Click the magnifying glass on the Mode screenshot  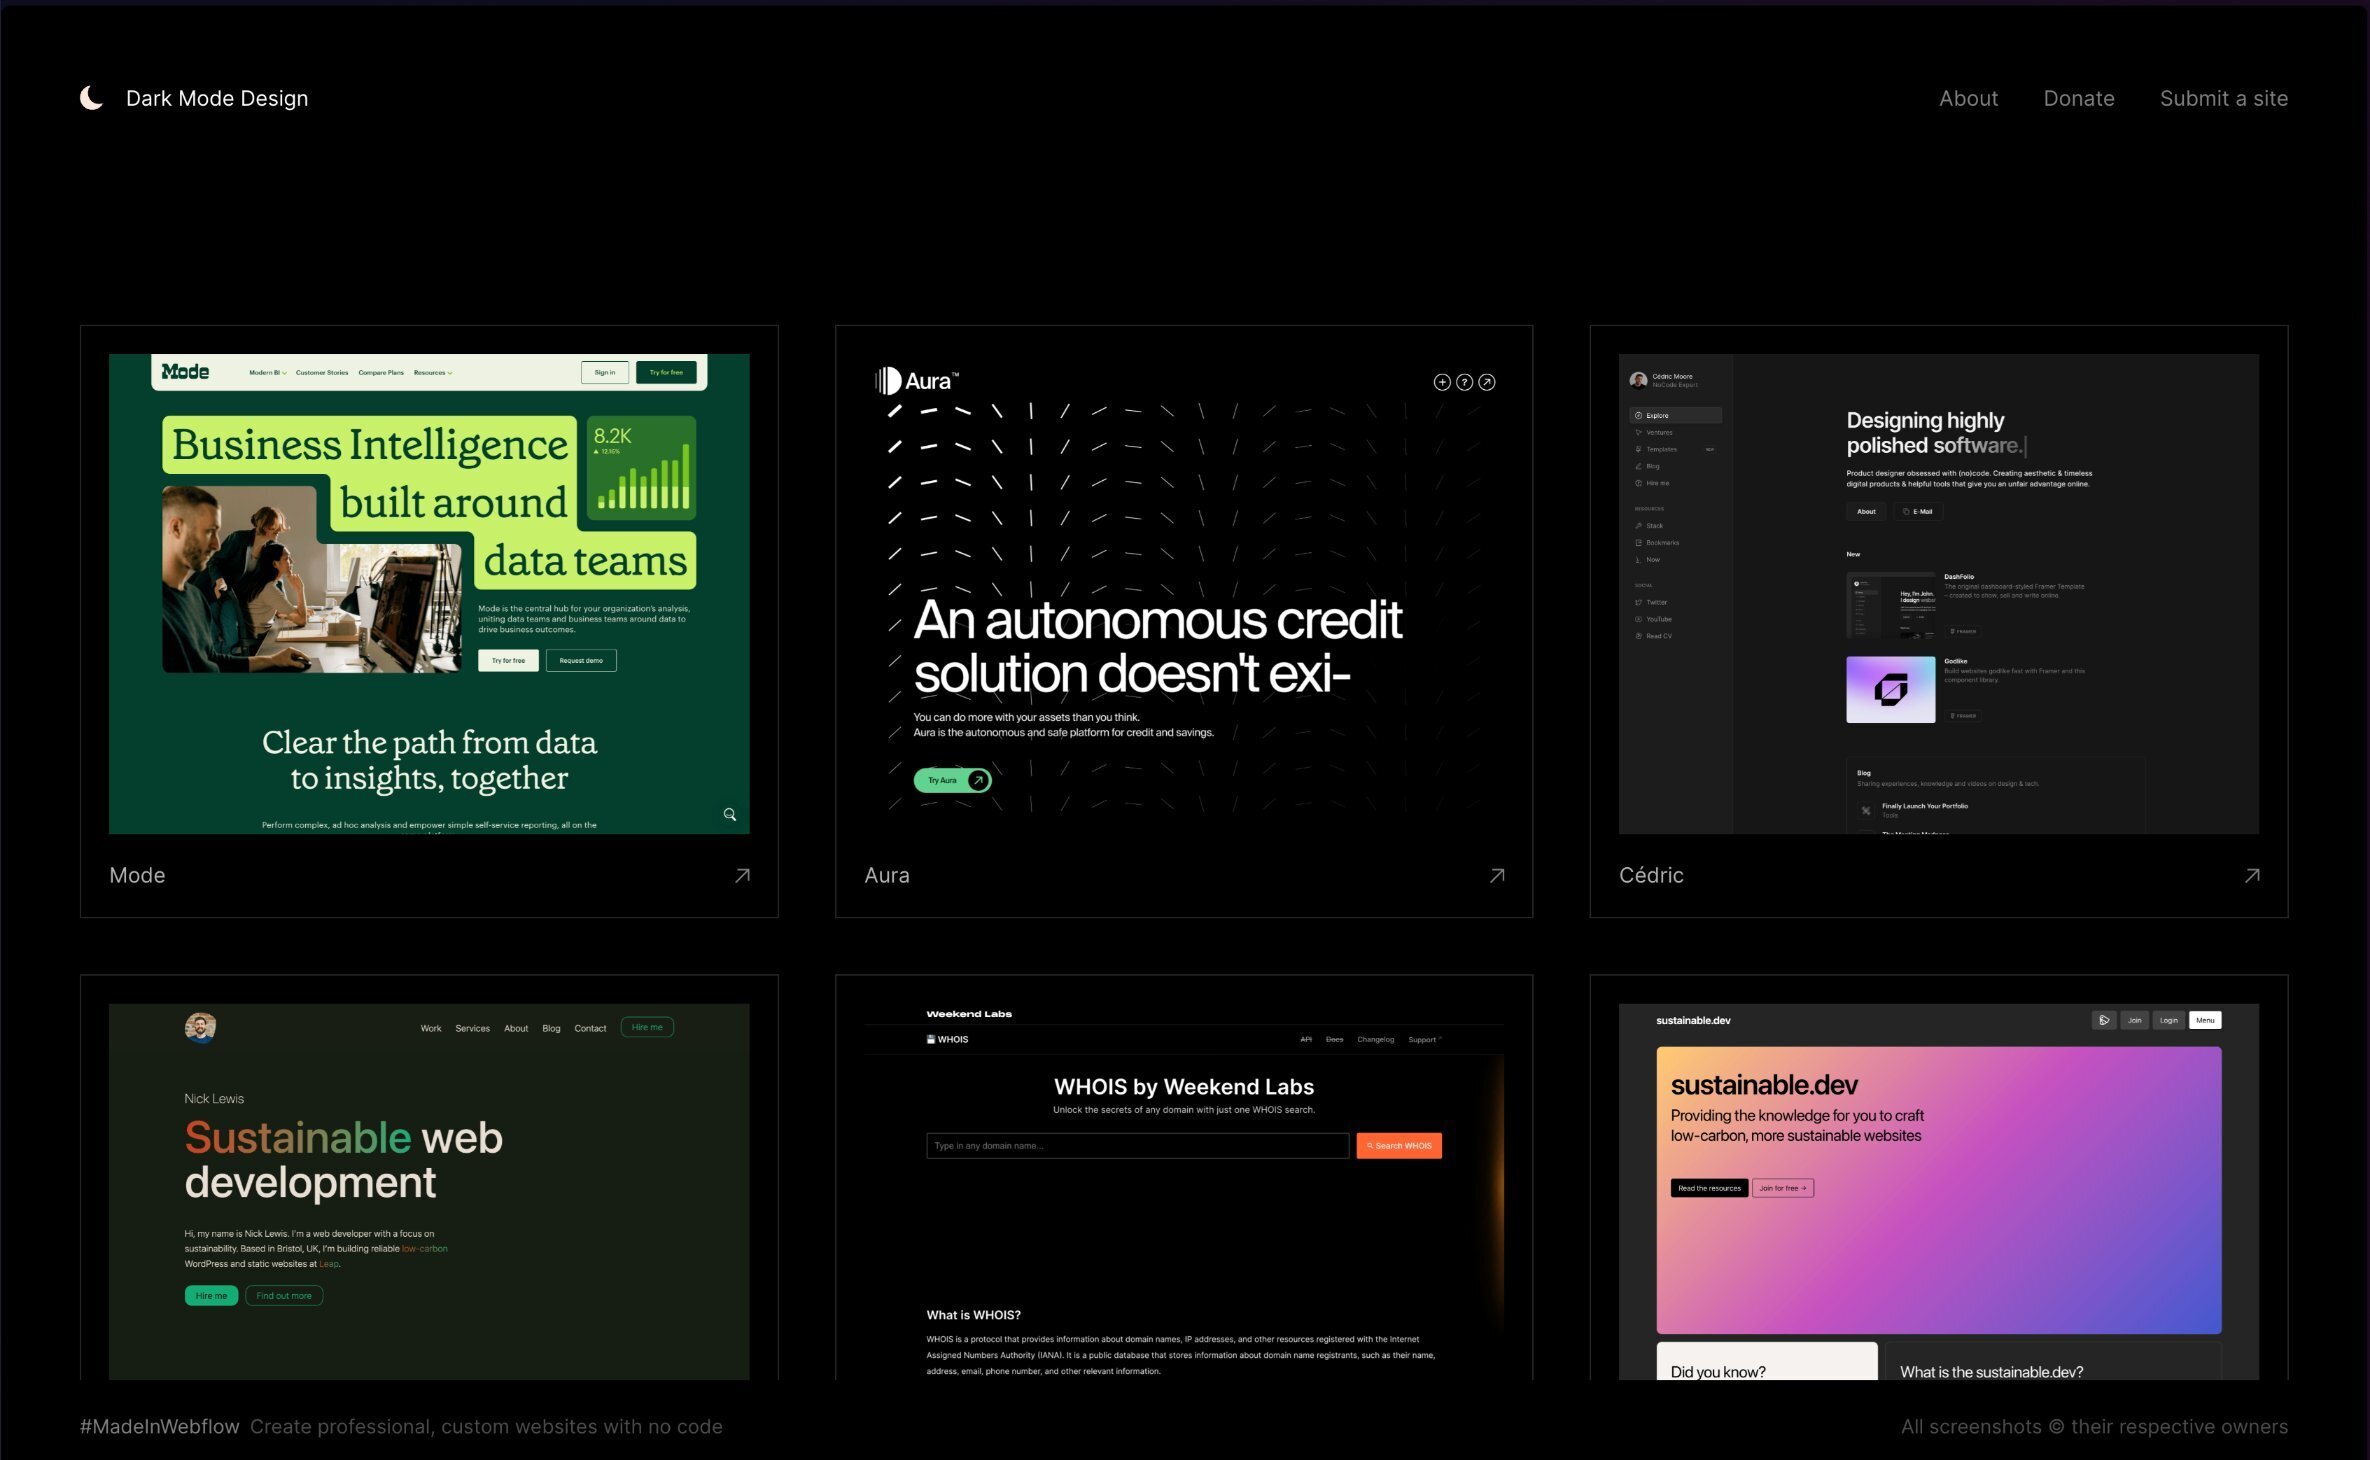[x=730, y=814]
